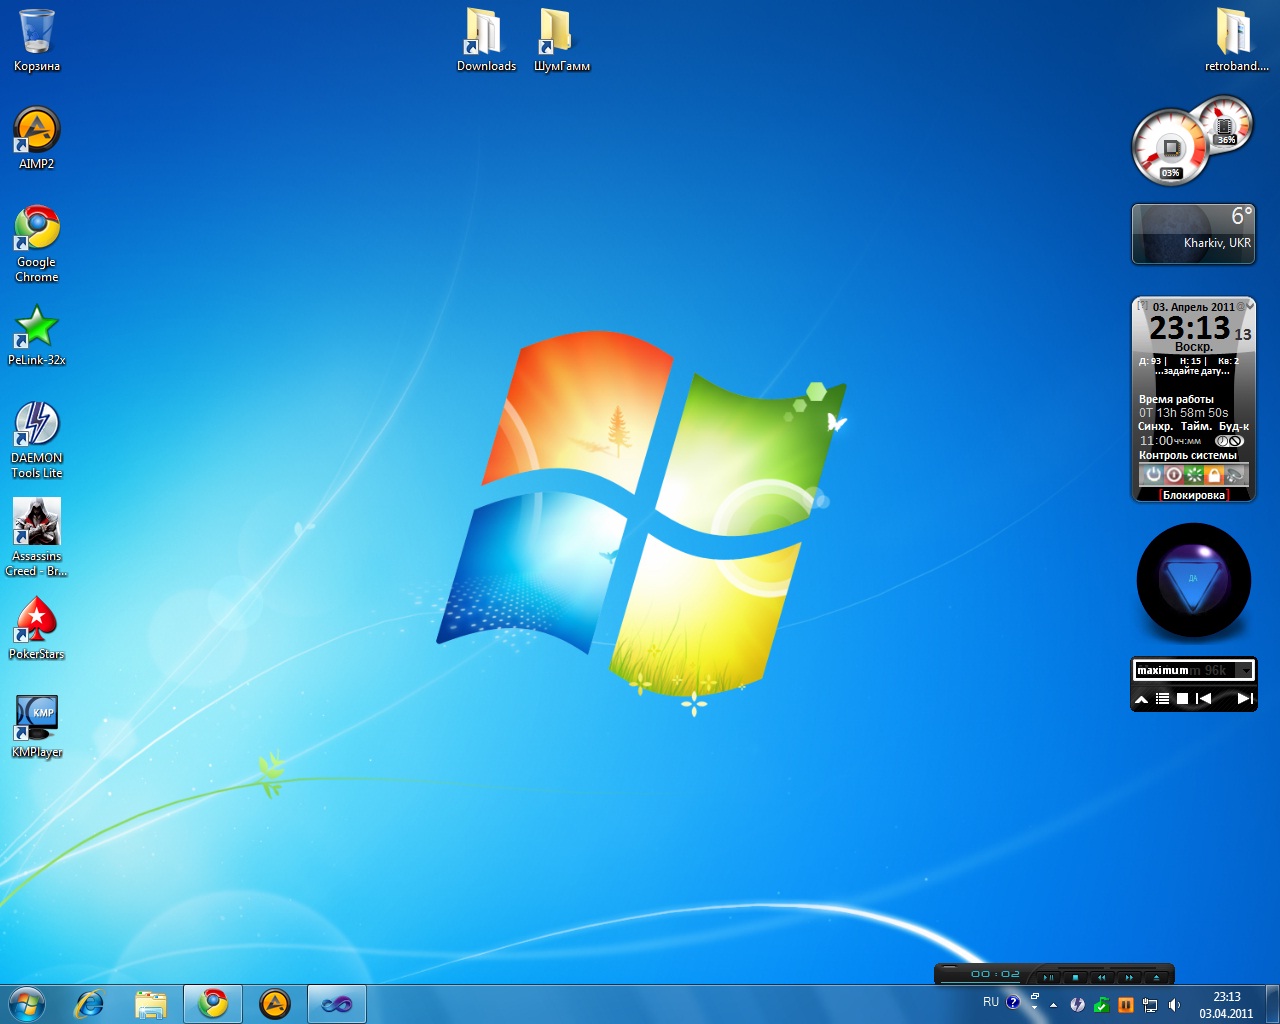Click the Kharkiv weather gadget
The width and height of the screenshot is (1280, 1024).
1193,234
